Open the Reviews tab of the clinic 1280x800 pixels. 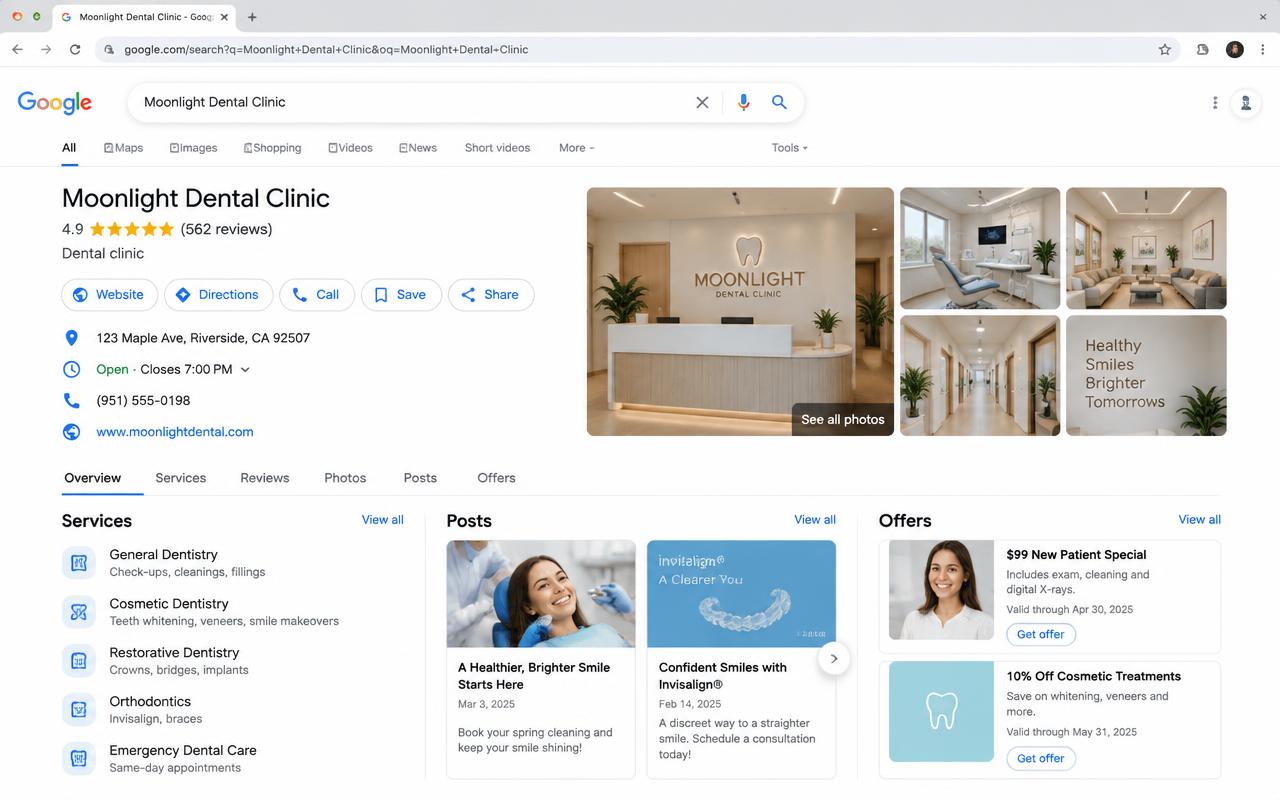coord(265,478)
